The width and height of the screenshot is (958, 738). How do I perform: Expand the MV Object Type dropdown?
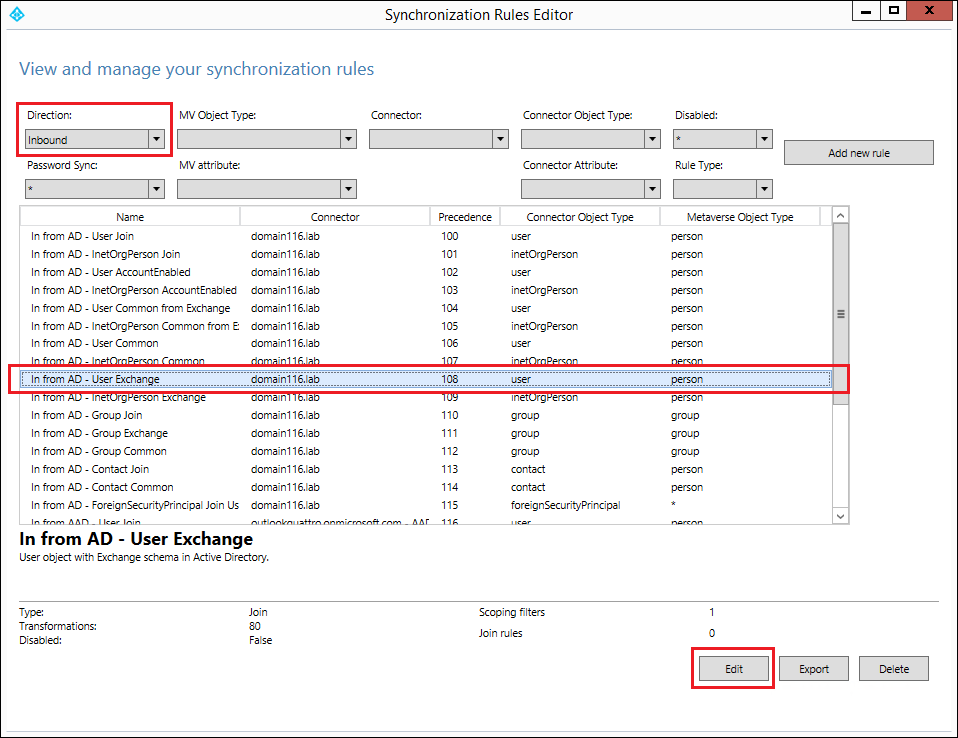[x=267, y=139]
